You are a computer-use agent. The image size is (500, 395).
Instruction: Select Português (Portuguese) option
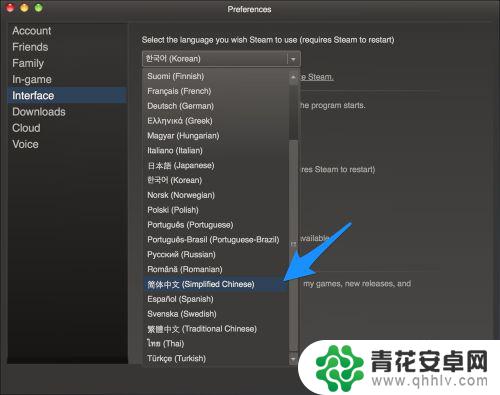coord(216,225)
